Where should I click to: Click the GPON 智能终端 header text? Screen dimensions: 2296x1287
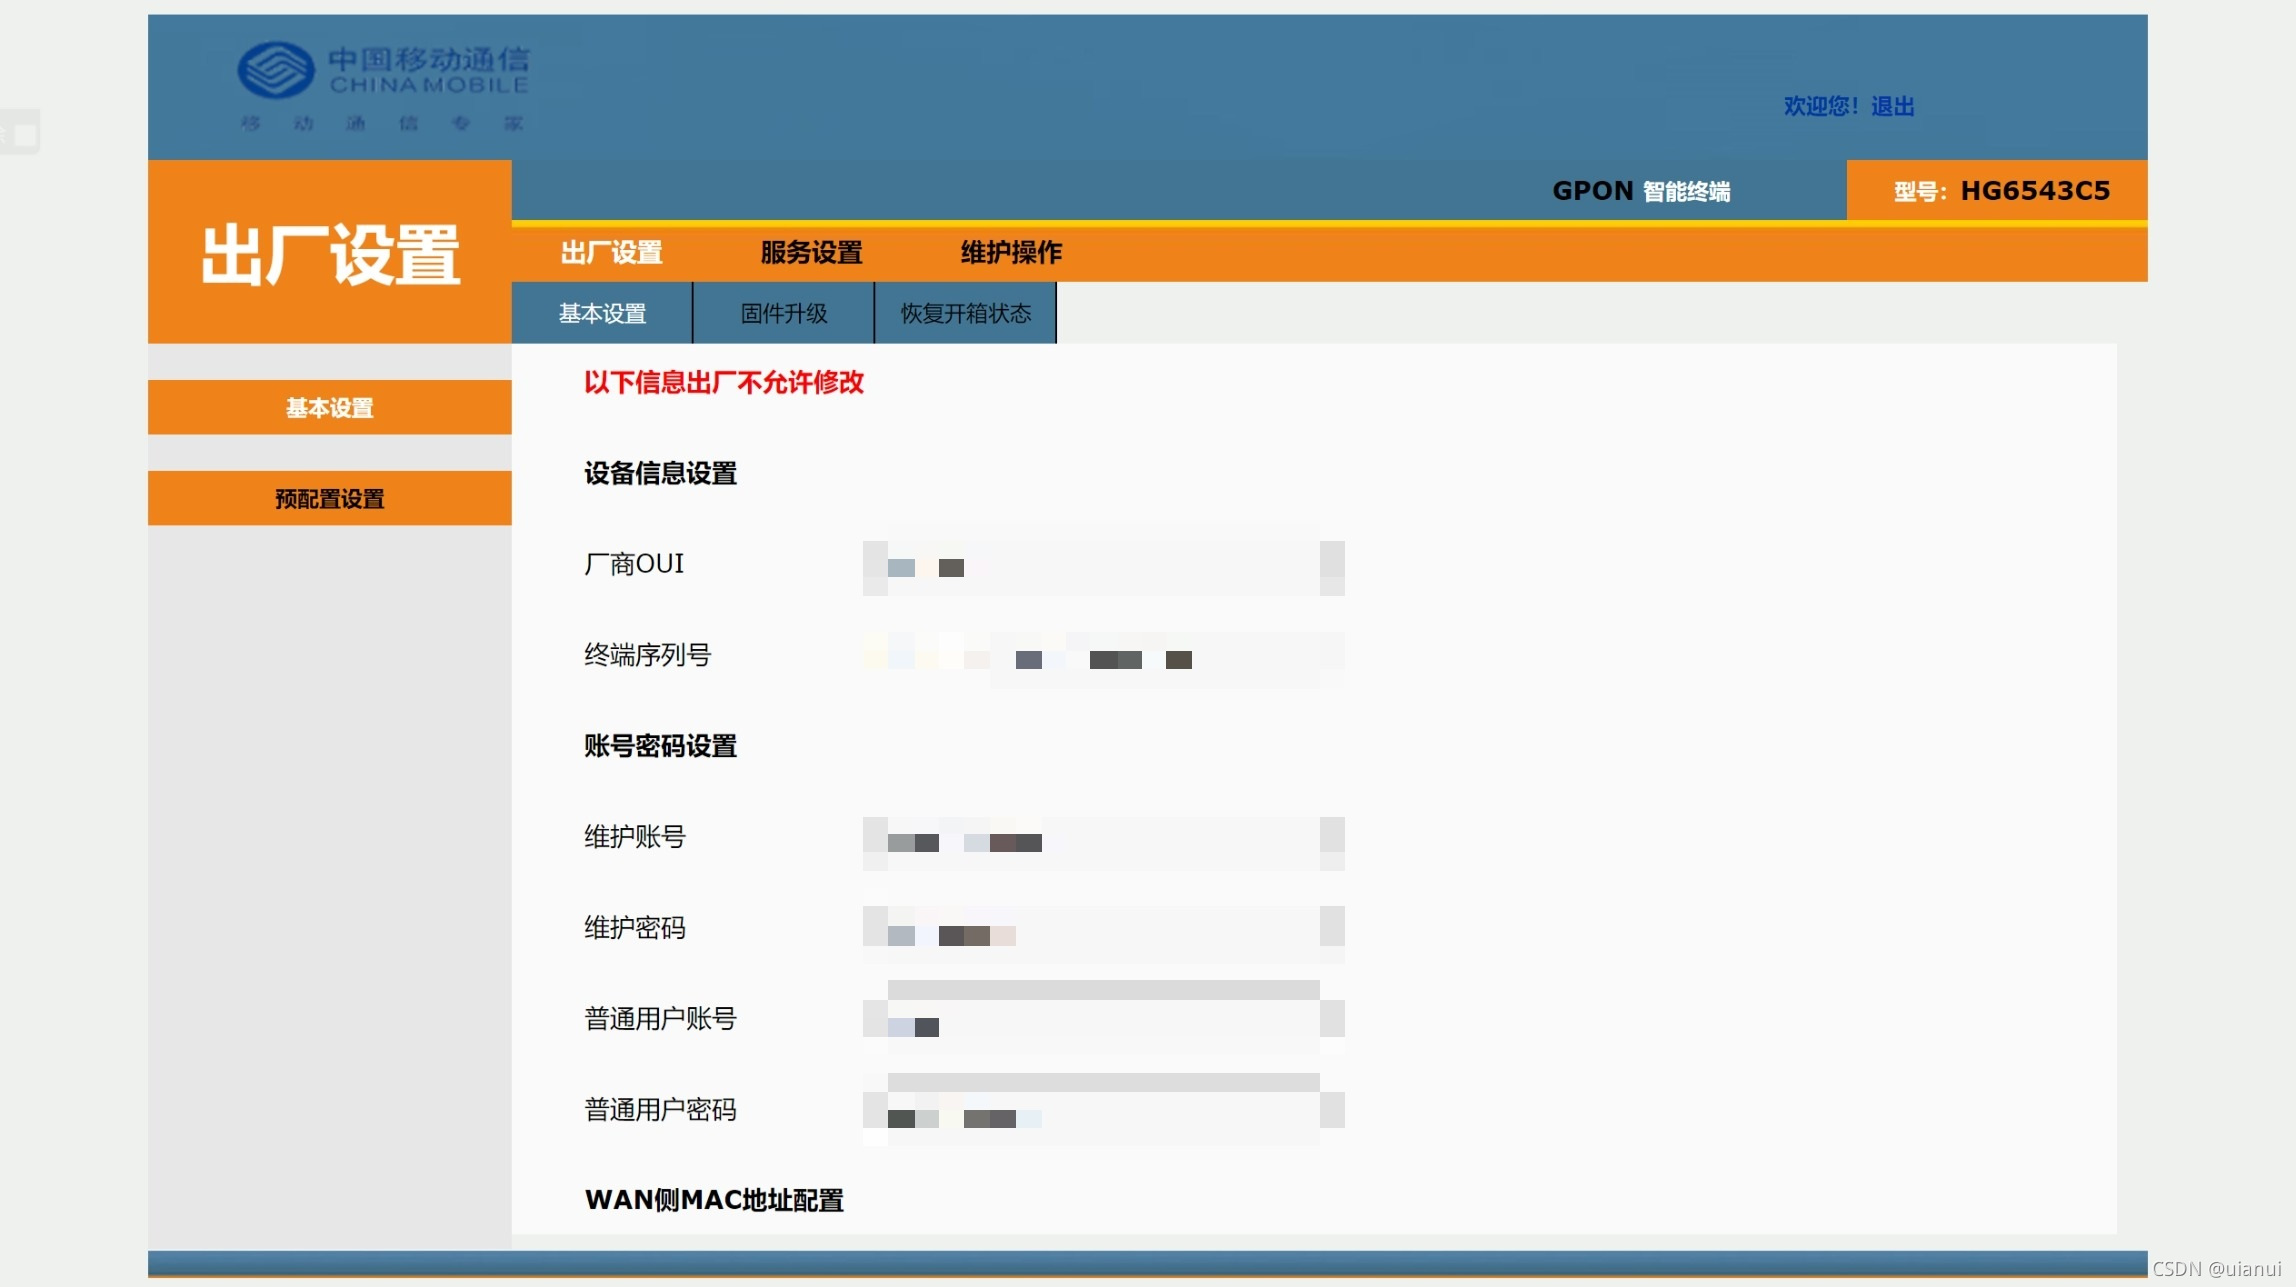click(1641, 190)
